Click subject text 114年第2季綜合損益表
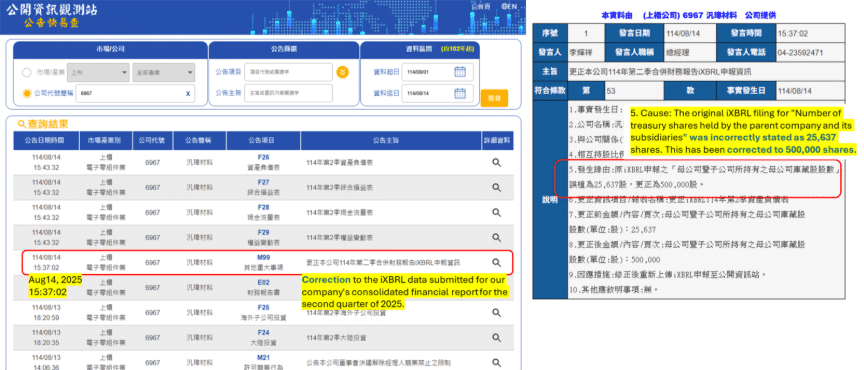Image resolution: width=864 pixels, height=370 pixels. pyautogui.click(x=338, y=187)
